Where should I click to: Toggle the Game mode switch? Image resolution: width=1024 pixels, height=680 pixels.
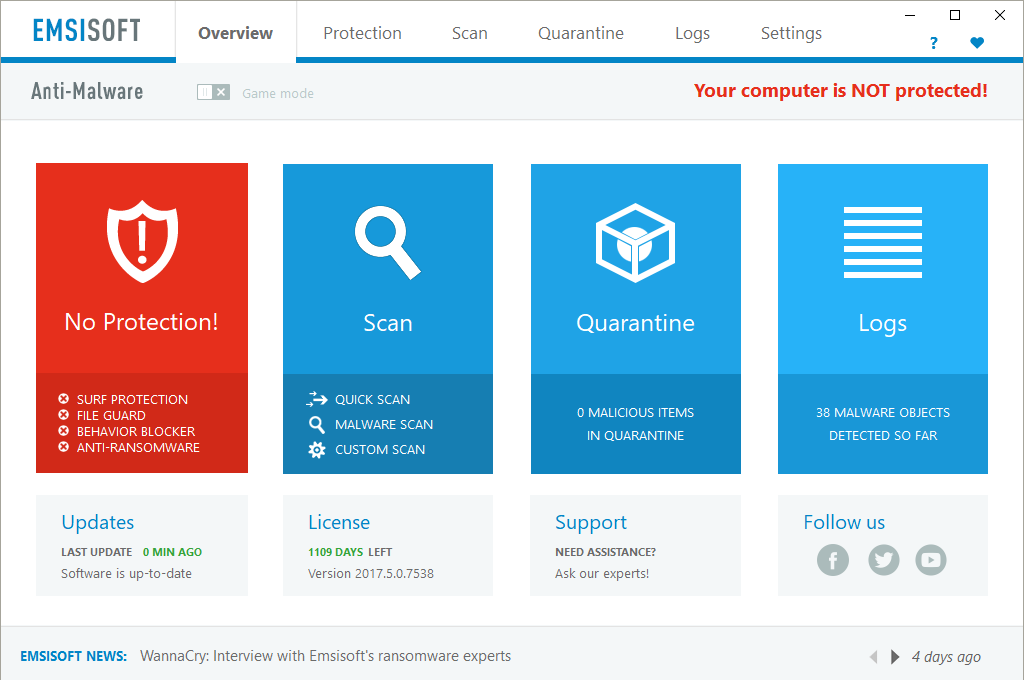pos(213,93)
